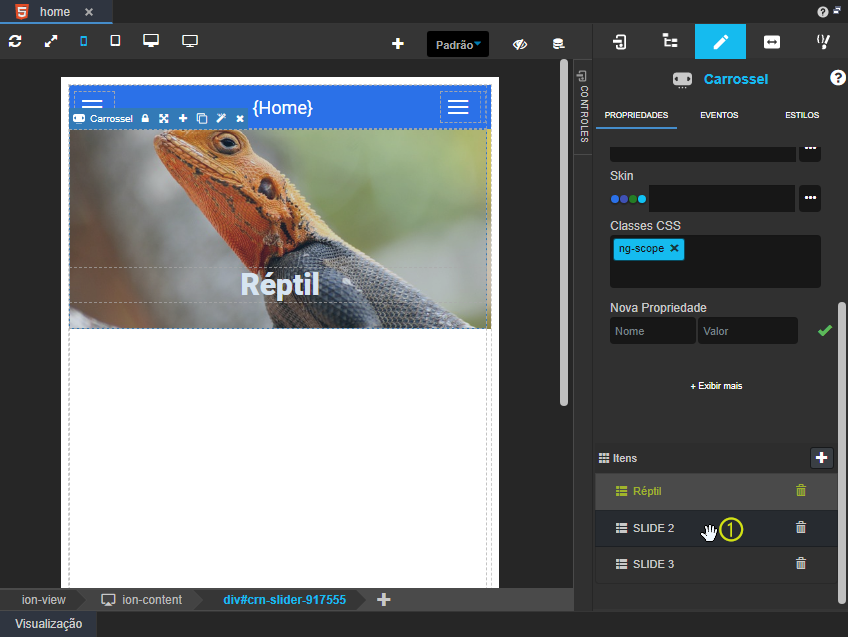
Task: Expand the CONTROLES side panel
Action: [x=583, y=107]
